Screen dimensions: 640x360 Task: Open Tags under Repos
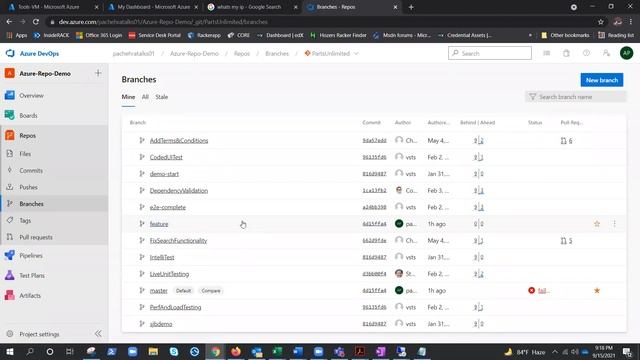click(x=25, y=220)
